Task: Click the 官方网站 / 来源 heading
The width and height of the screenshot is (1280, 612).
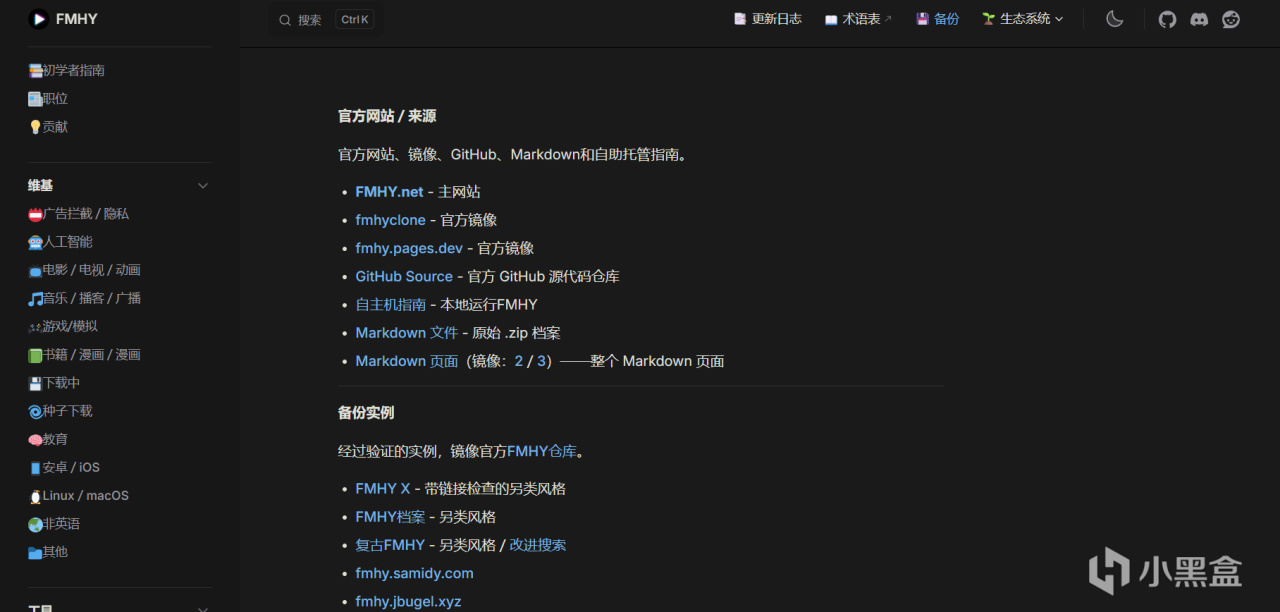Action: [x=387, y=116]
